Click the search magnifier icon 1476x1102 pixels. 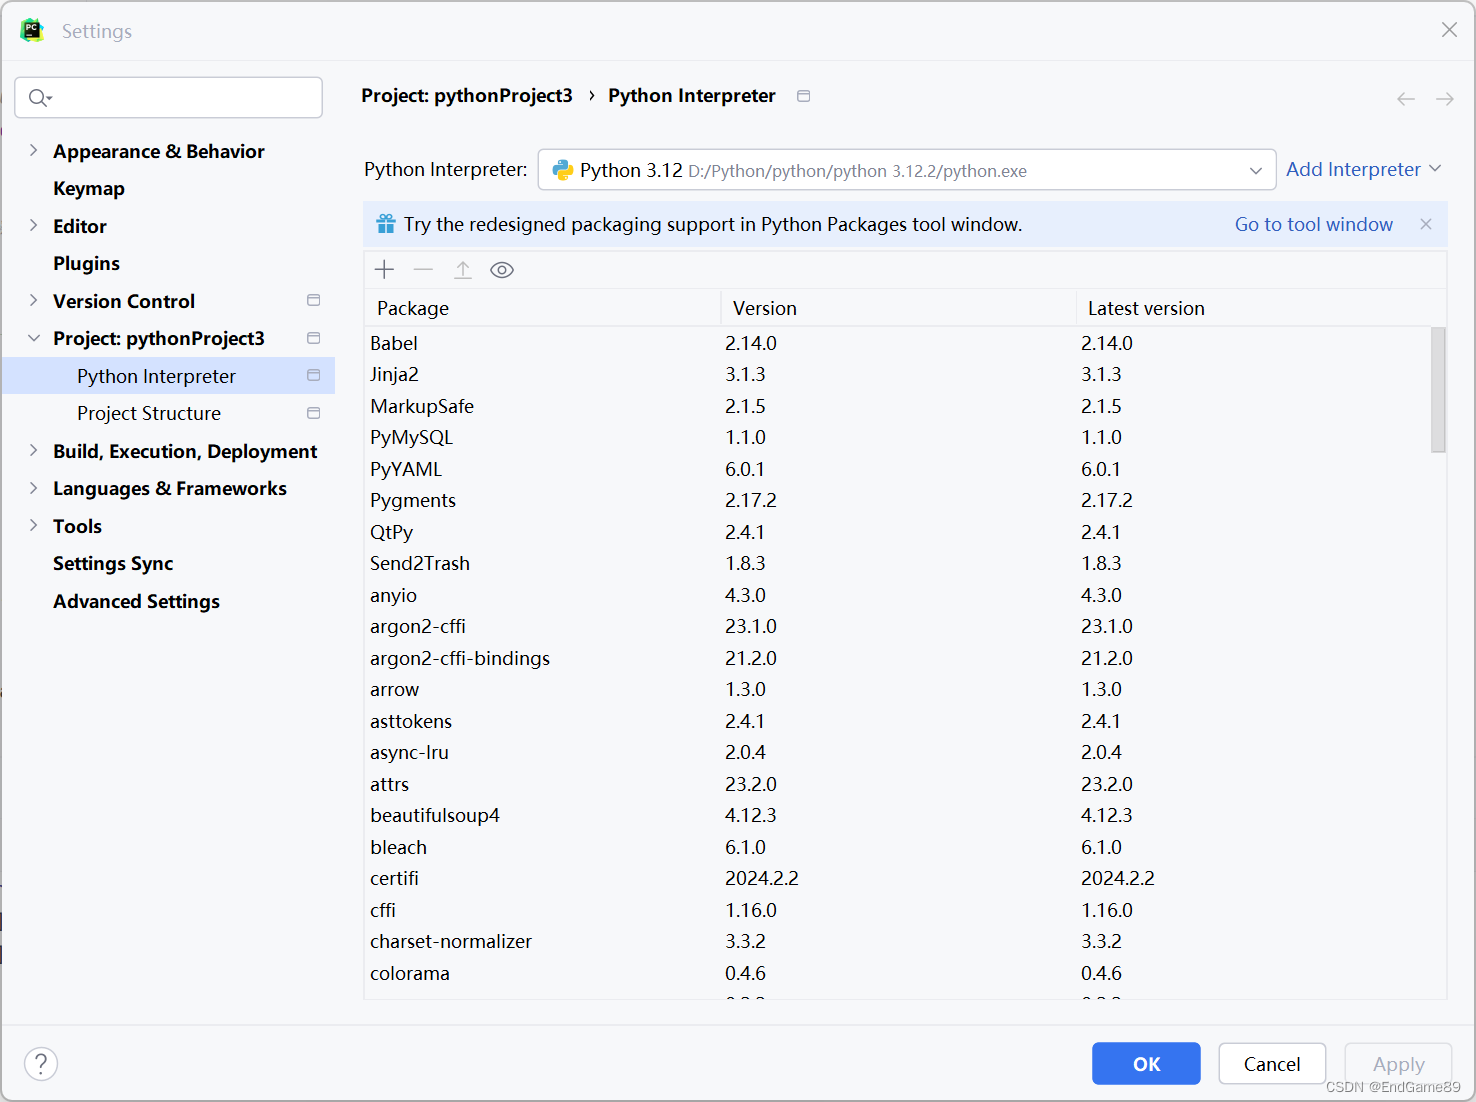40,97
